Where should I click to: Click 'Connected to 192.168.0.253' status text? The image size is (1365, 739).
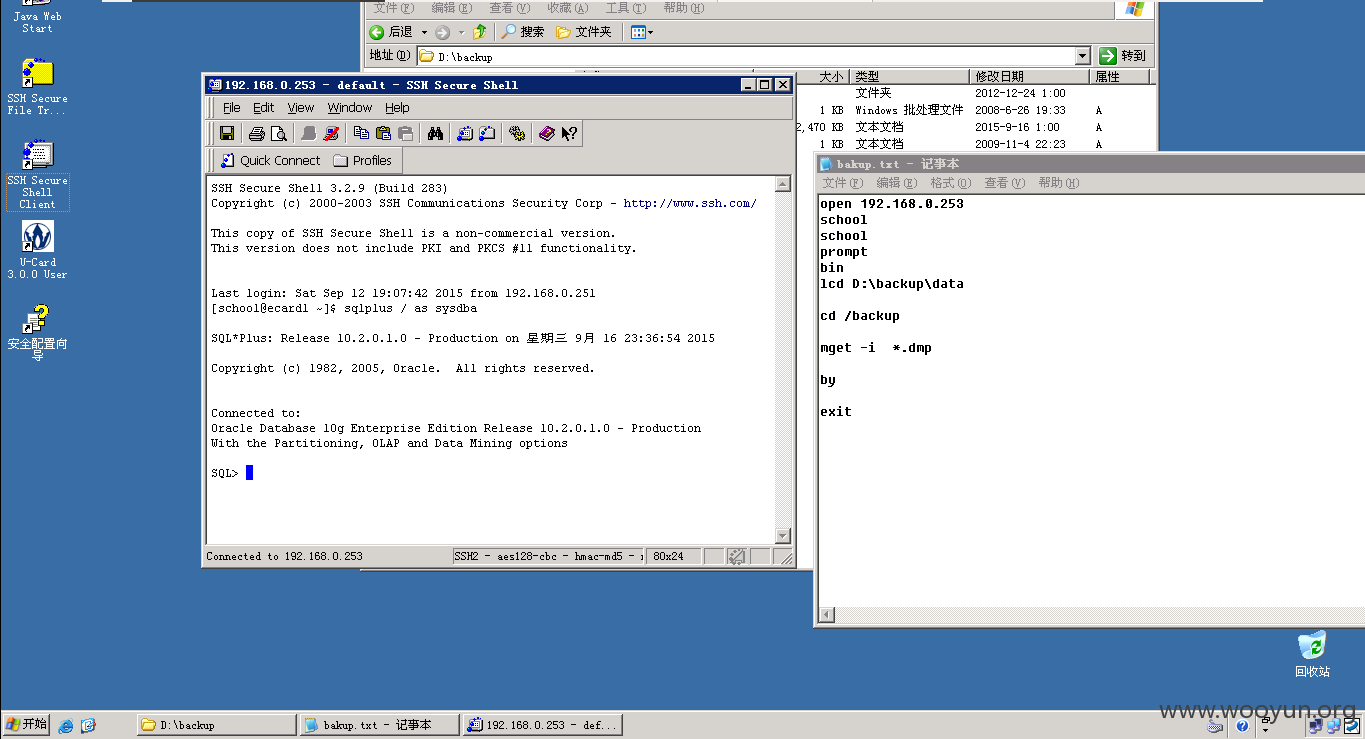[284, 556]
